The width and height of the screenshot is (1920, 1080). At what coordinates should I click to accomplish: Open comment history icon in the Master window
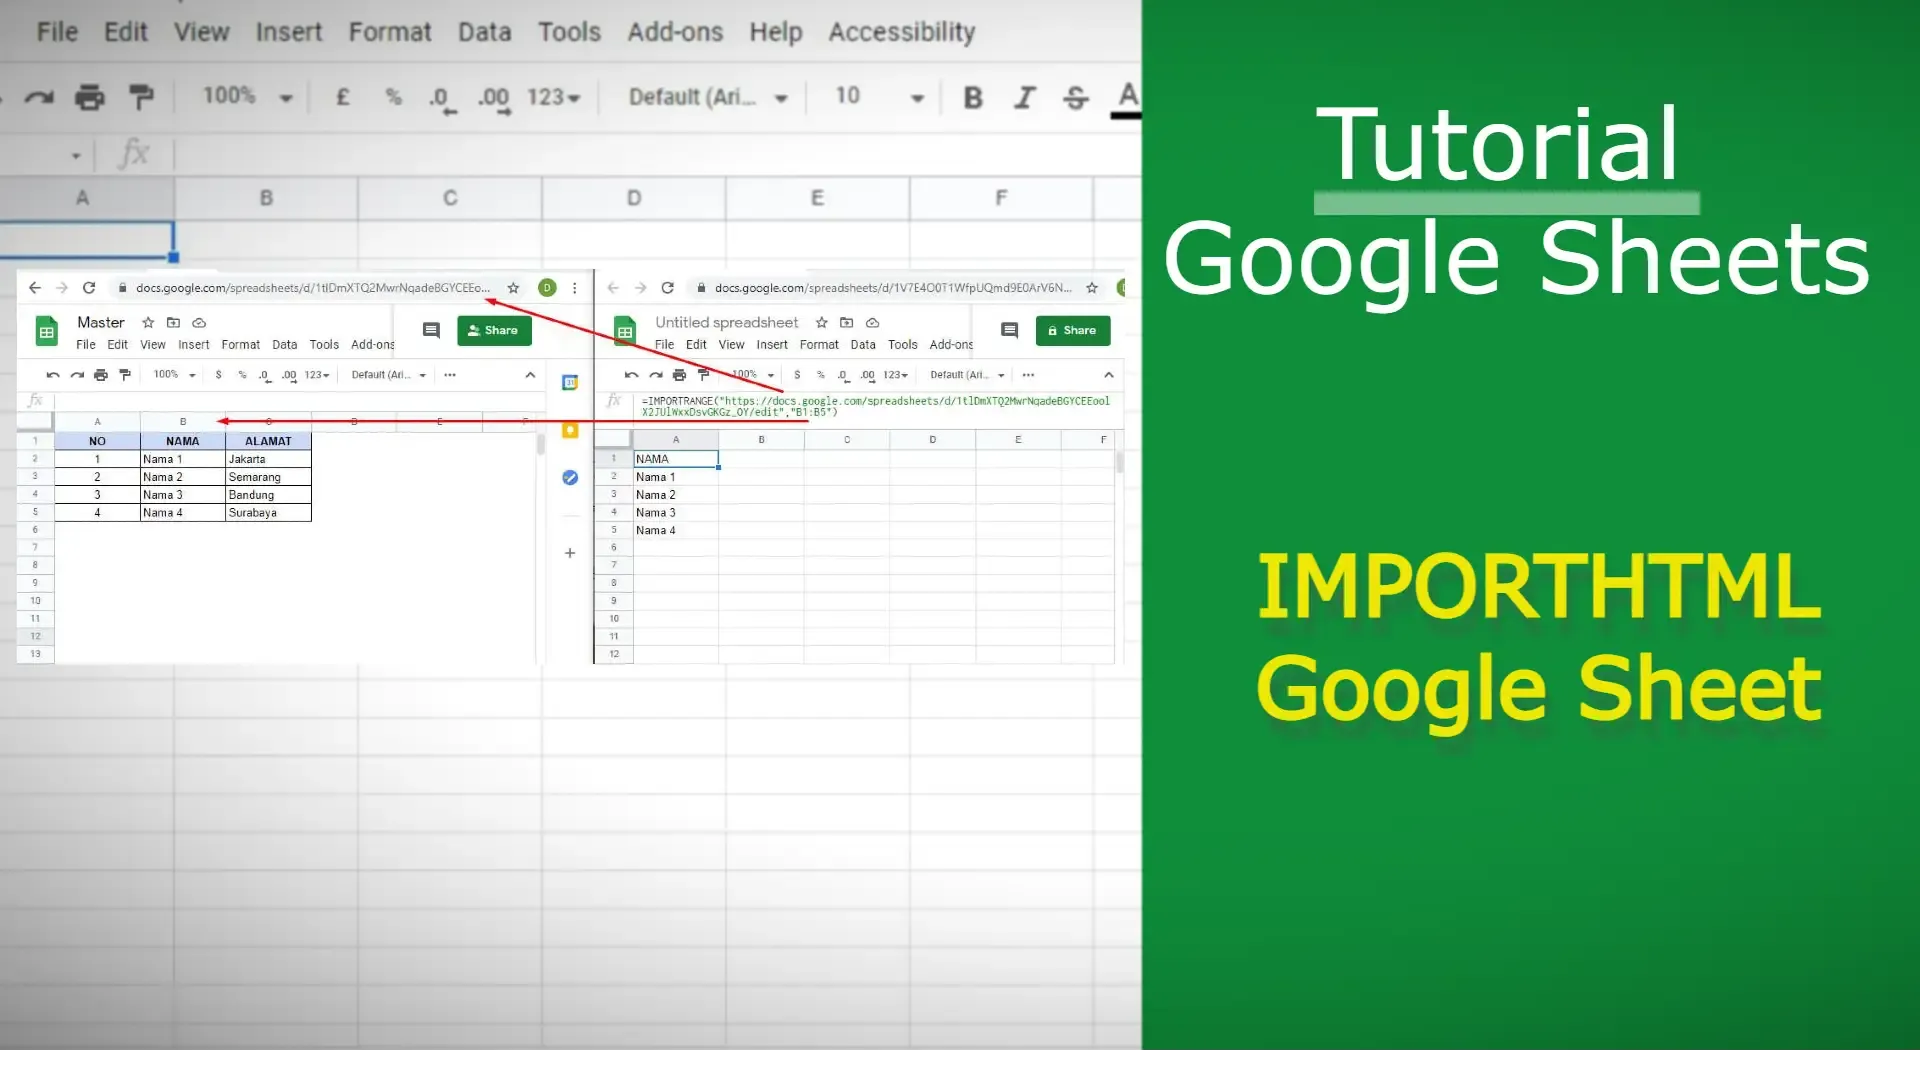click(x=431, y=330)
